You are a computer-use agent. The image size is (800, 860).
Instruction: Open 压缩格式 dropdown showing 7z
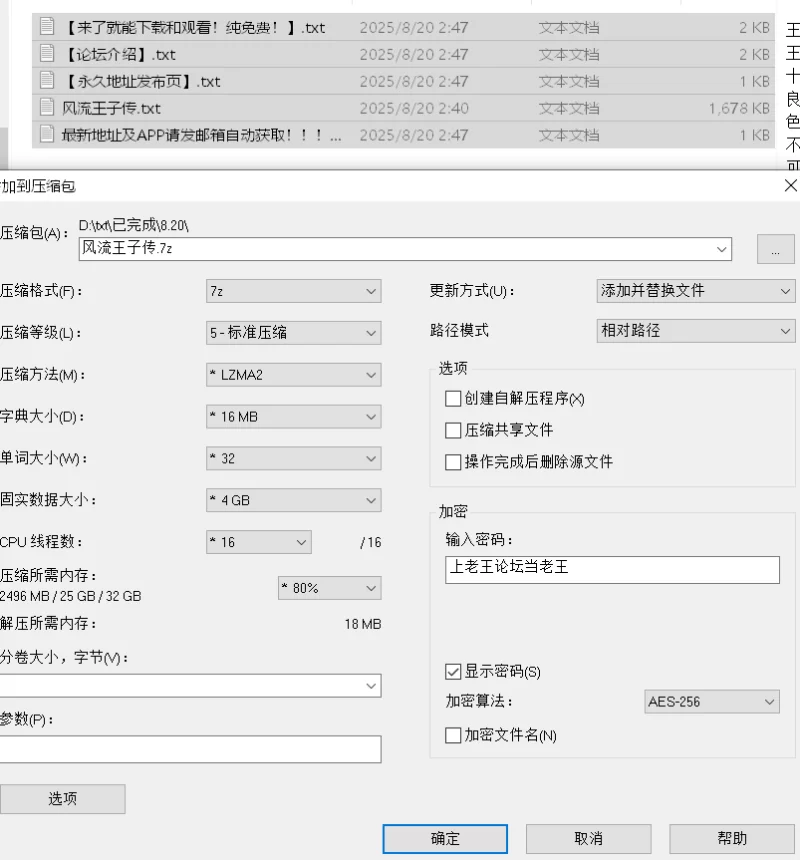click(294, 291)
